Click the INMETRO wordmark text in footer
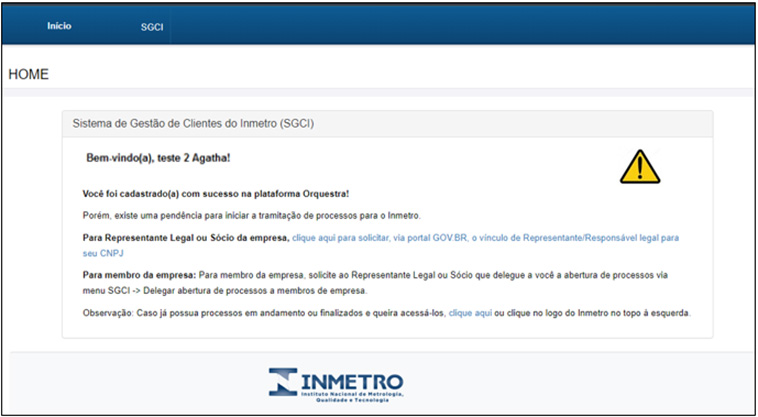The height and width of the screenshot is (417, 758). pyautogui.click(x=353, y=381)
